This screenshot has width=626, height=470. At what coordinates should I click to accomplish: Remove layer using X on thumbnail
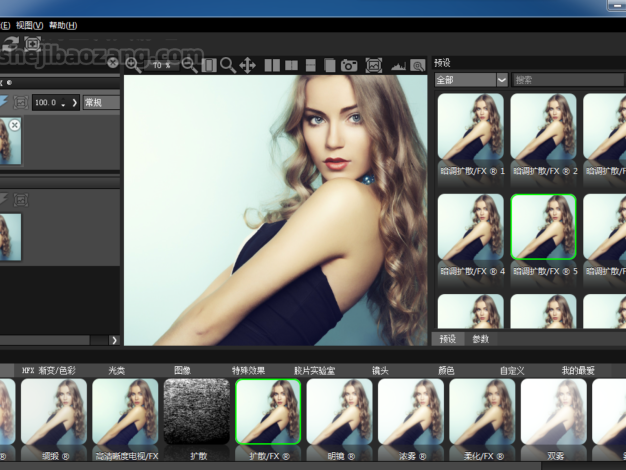click(x=14, y=125)
